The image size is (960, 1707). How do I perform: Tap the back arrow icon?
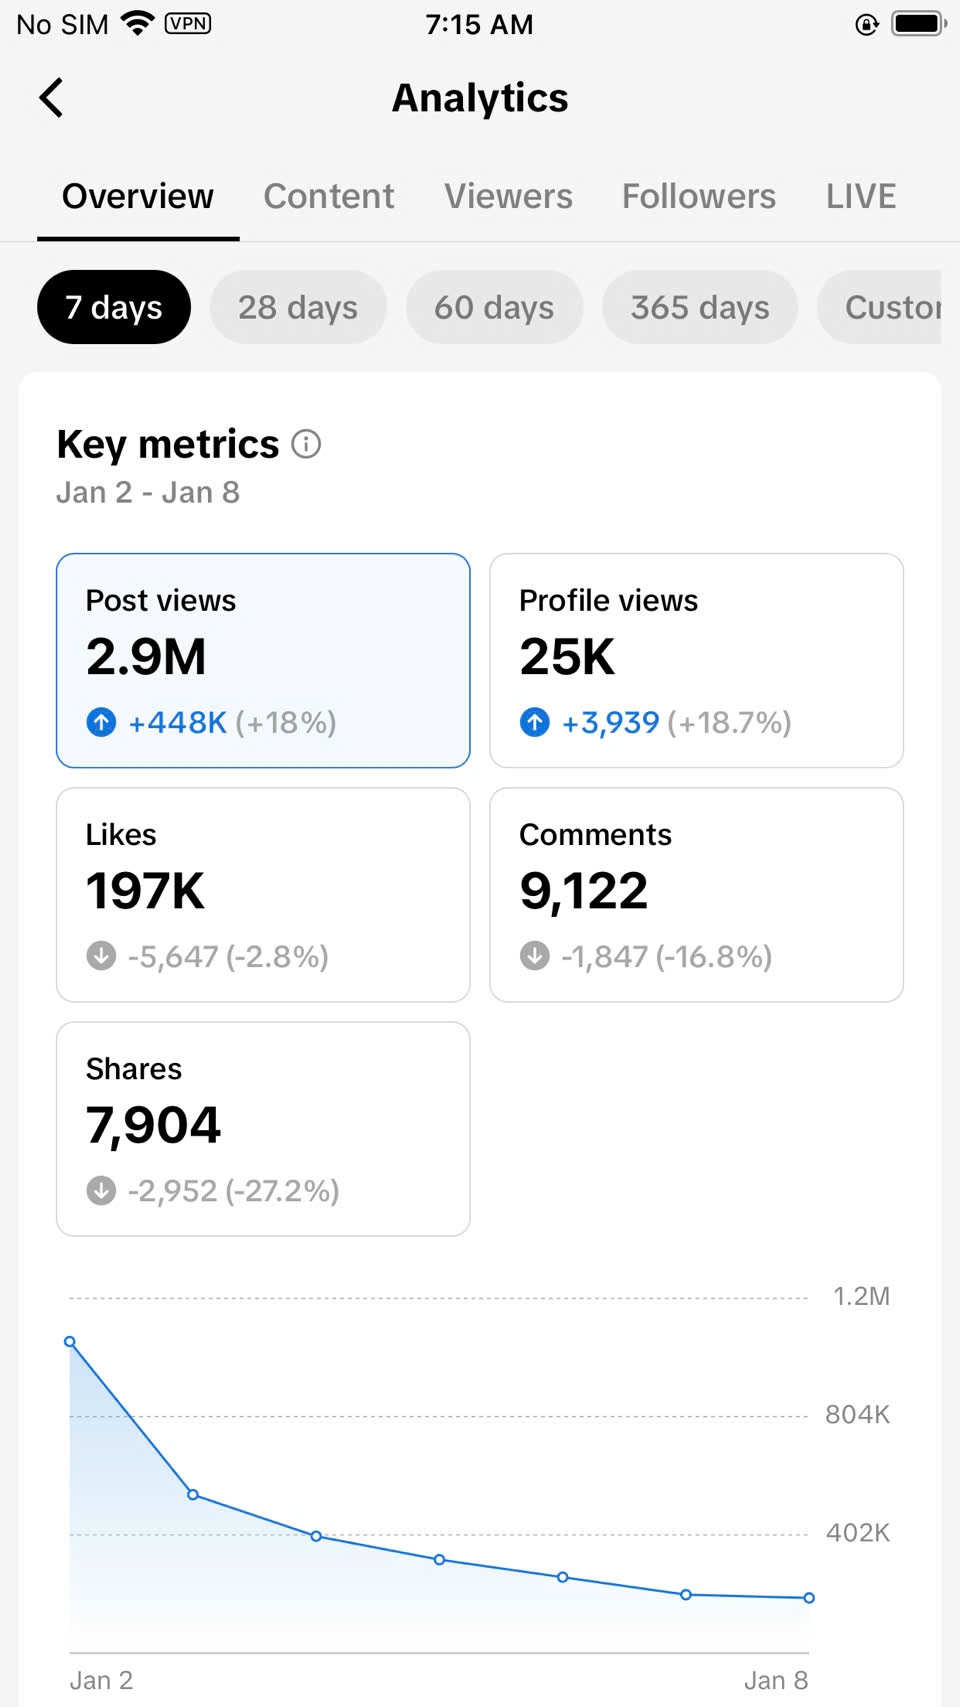52,98
